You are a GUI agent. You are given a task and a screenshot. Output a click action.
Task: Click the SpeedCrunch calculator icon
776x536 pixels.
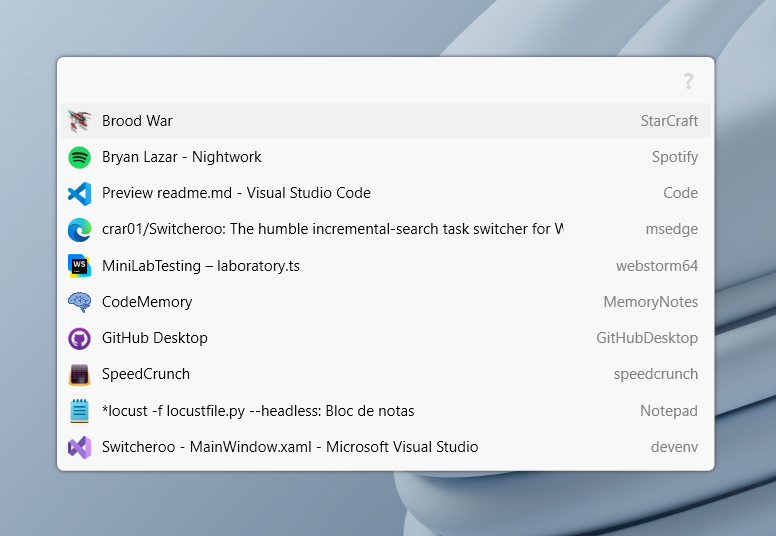point(79,375)
